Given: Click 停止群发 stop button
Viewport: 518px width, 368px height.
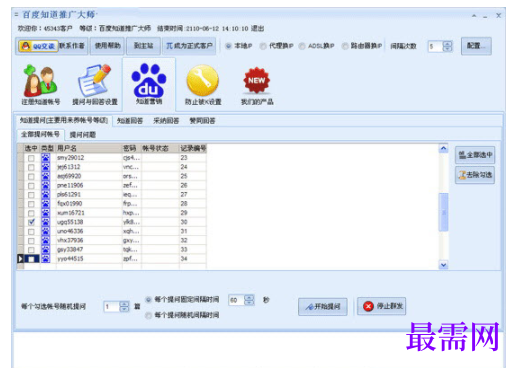Looking at the screenshot, I should pos(382,306).
